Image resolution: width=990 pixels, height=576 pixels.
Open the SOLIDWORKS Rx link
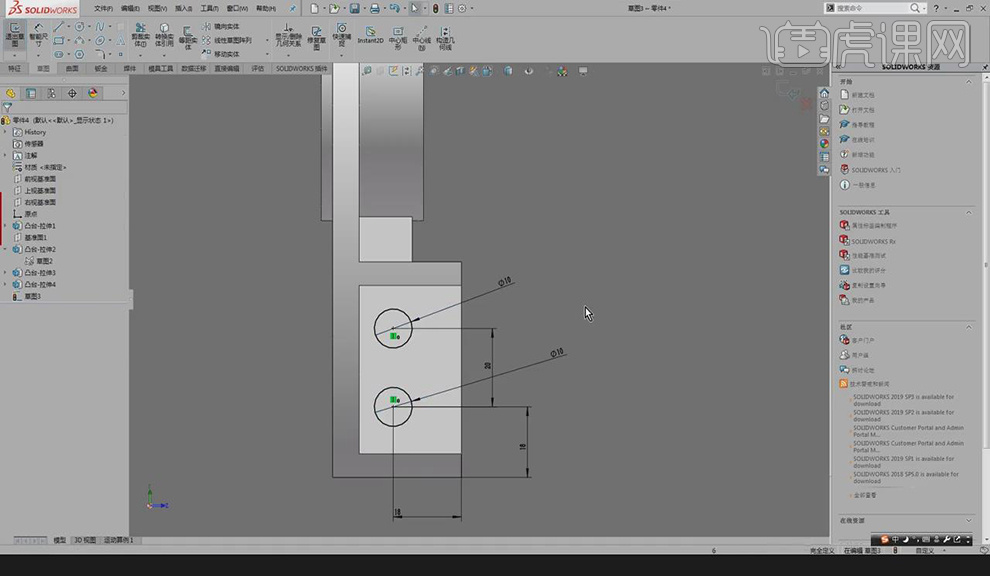click(x=872, y=241)
